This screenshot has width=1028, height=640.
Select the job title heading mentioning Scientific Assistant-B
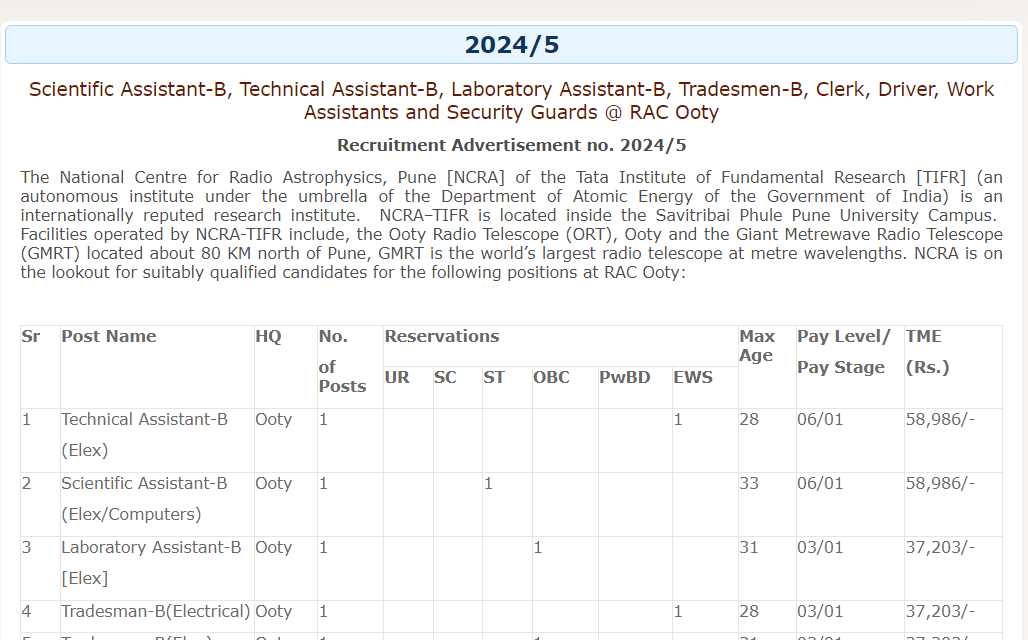point(511,100)
